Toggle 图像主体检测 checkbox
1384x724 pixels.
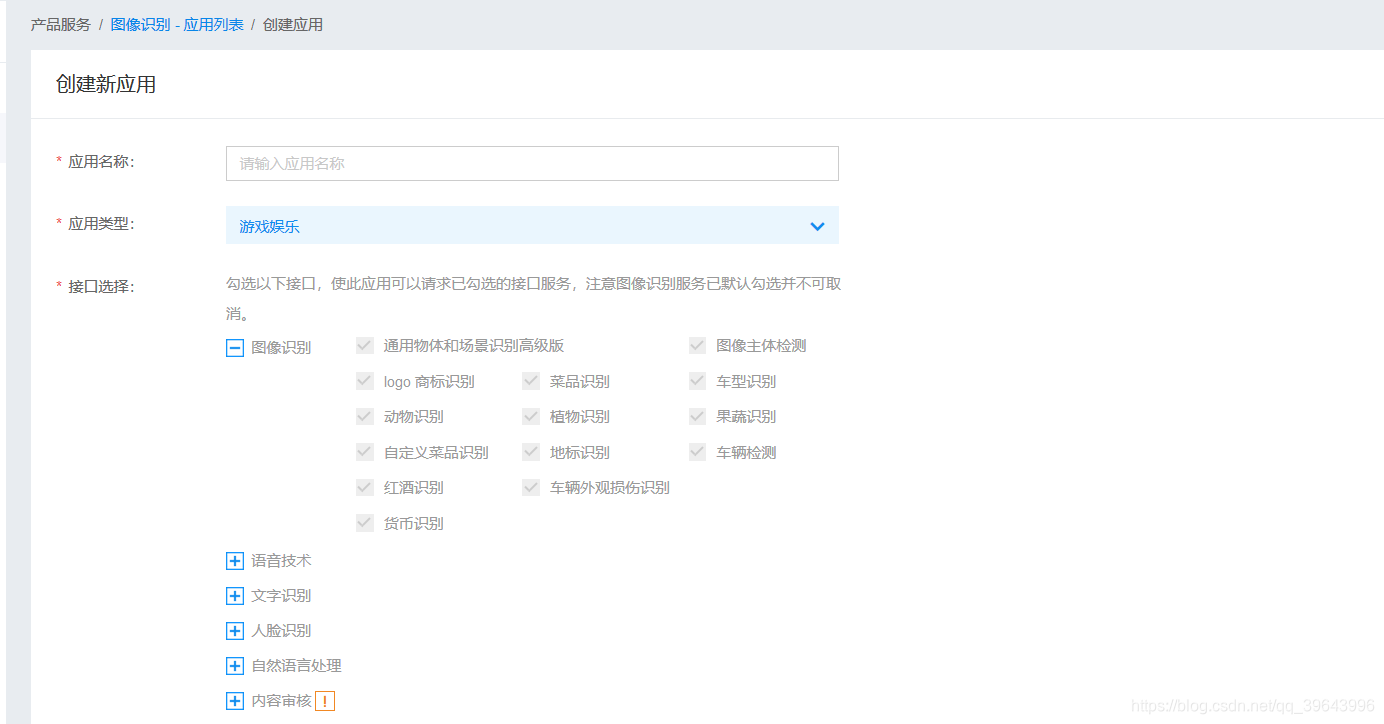click(698, 346)
